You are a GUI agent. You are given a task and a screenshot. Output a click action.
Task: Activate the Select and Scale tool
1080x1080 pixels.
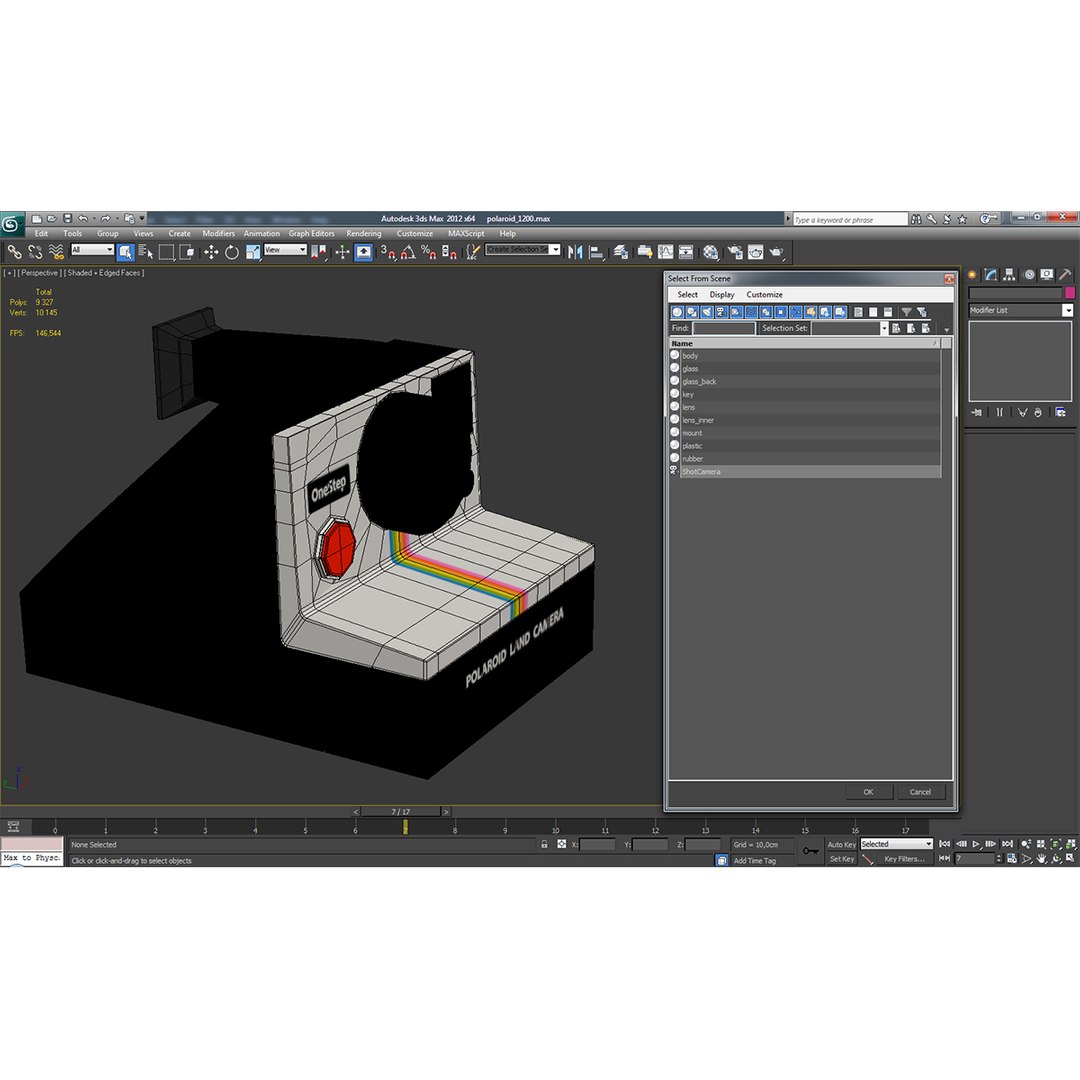[253, 252]
